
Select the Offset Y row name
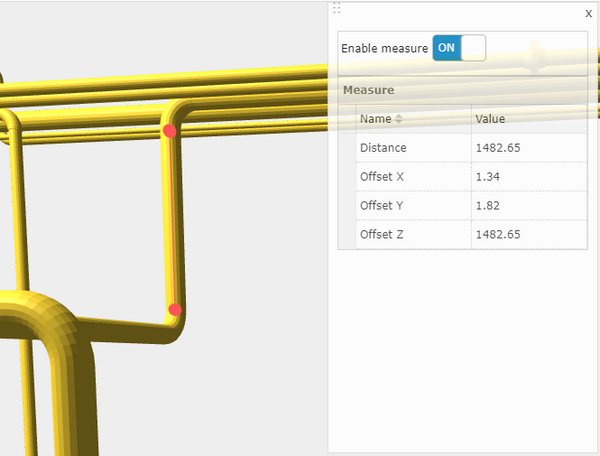382,206
